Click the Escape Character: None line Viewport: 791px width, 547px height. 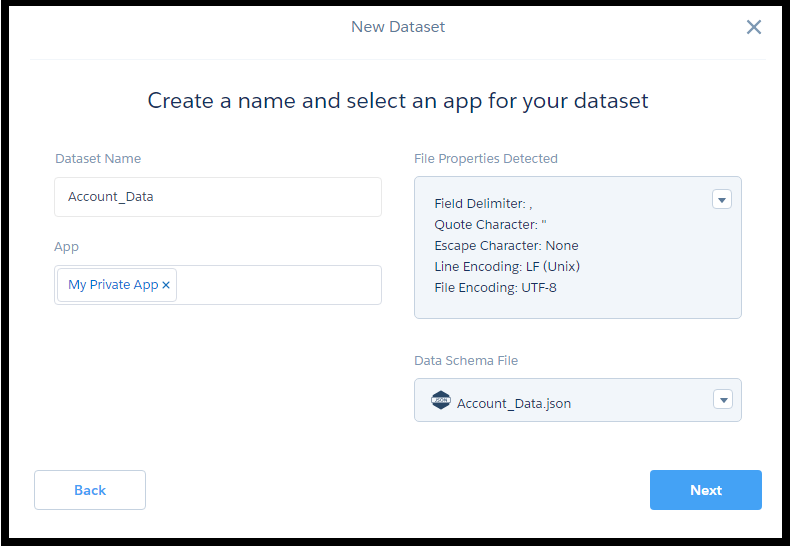click(506, 246)
